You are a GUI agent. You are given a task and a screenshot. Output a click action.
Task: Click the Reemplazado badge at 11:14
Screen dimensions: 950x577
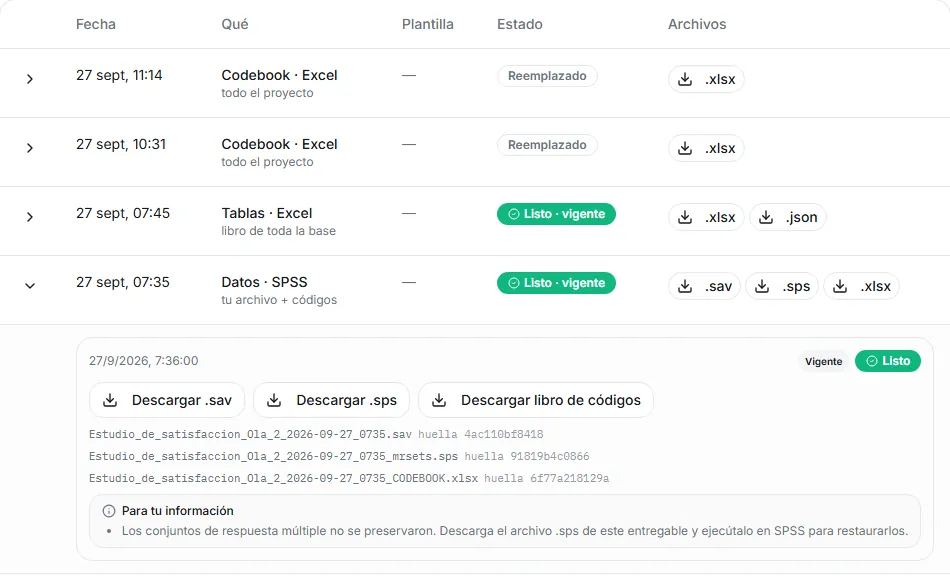[x=547, y=76]
